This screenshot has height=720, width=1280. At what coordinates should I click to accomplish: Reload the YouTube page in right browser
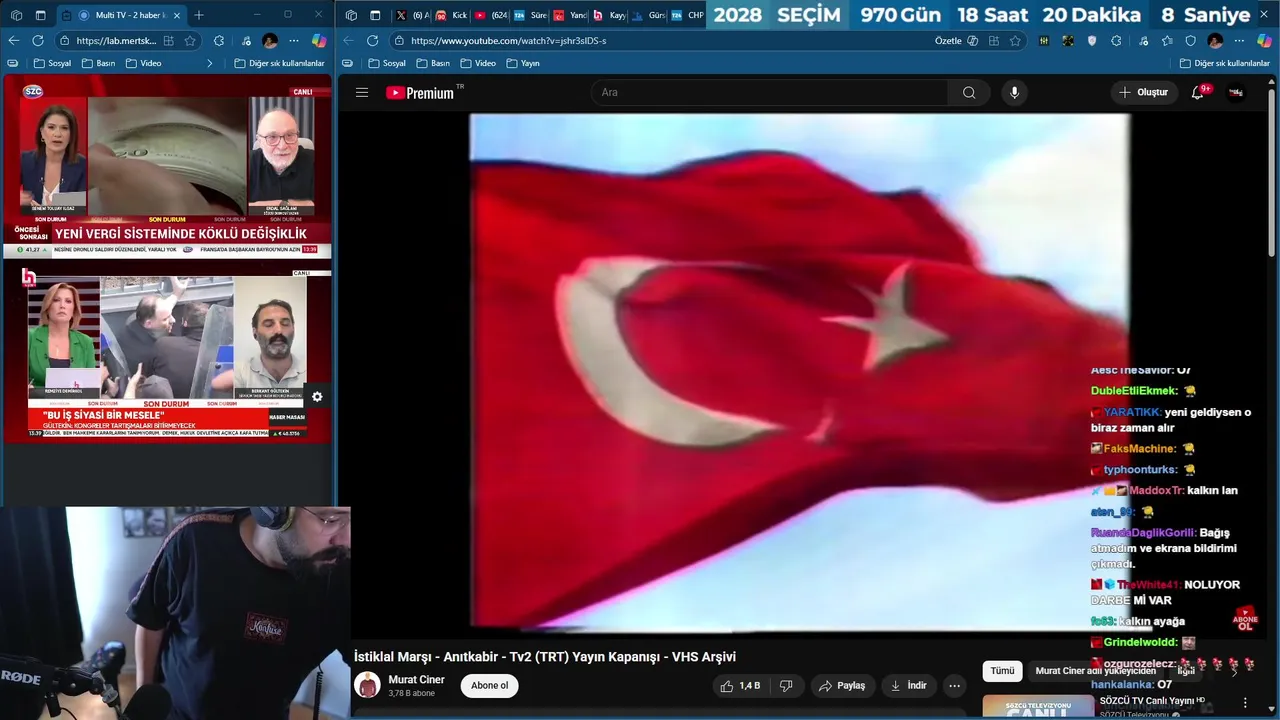coord(372,40)
